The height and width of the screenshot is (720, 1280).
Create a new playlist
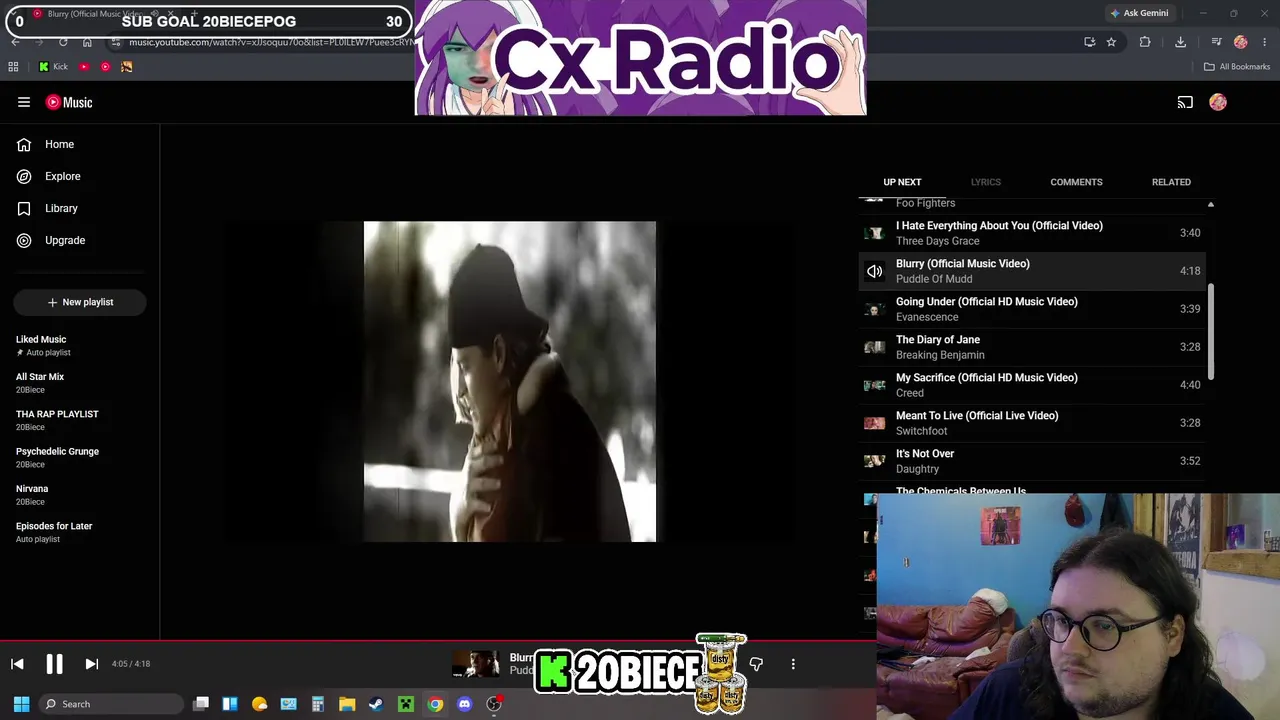click(x=80, y=302)
